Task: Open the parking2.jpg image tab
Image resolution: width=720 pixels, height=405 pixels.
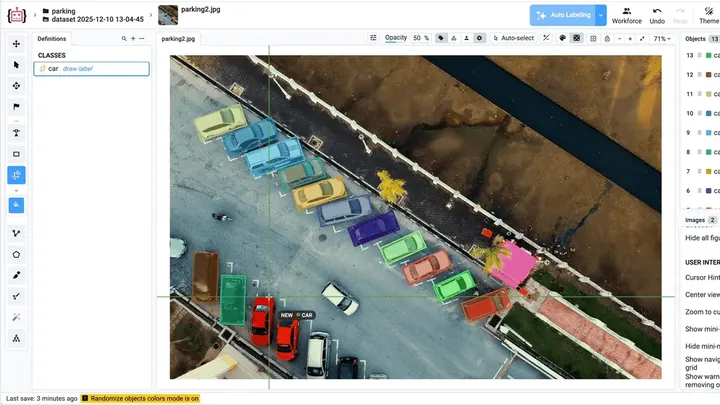Action: point(178,39)
